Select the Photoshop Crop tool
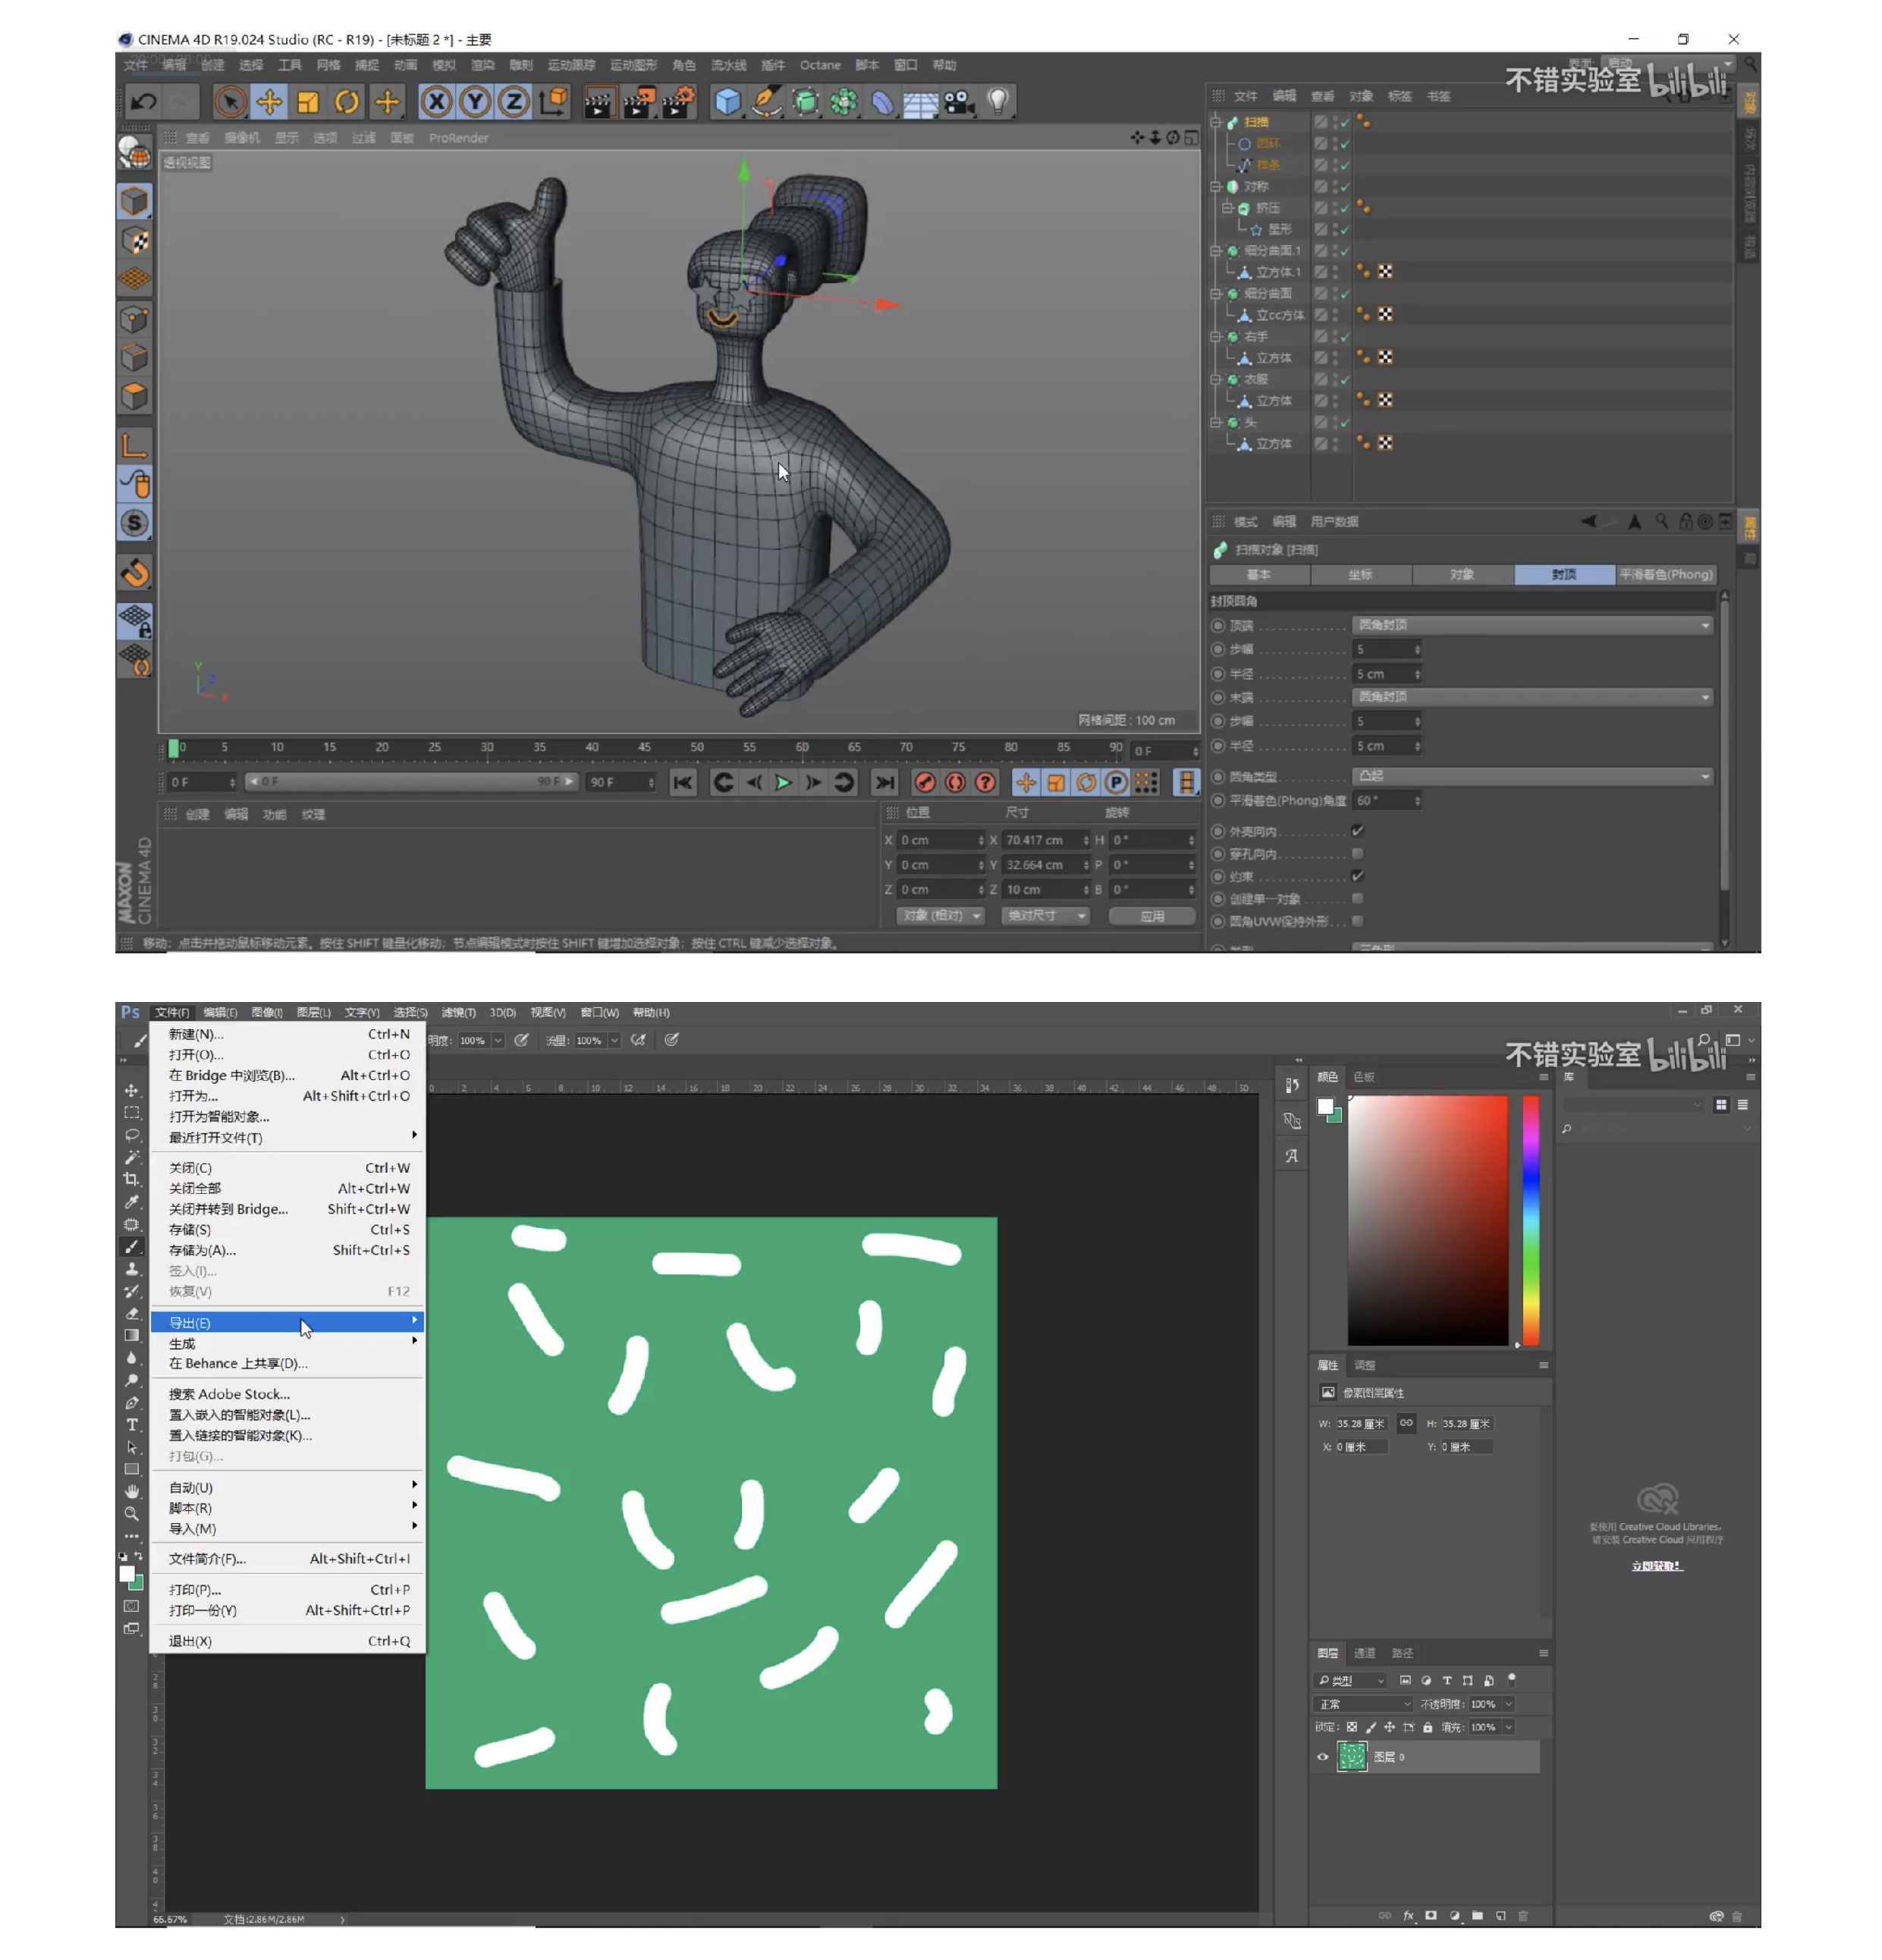1882x1960 pixels. 132,1179
